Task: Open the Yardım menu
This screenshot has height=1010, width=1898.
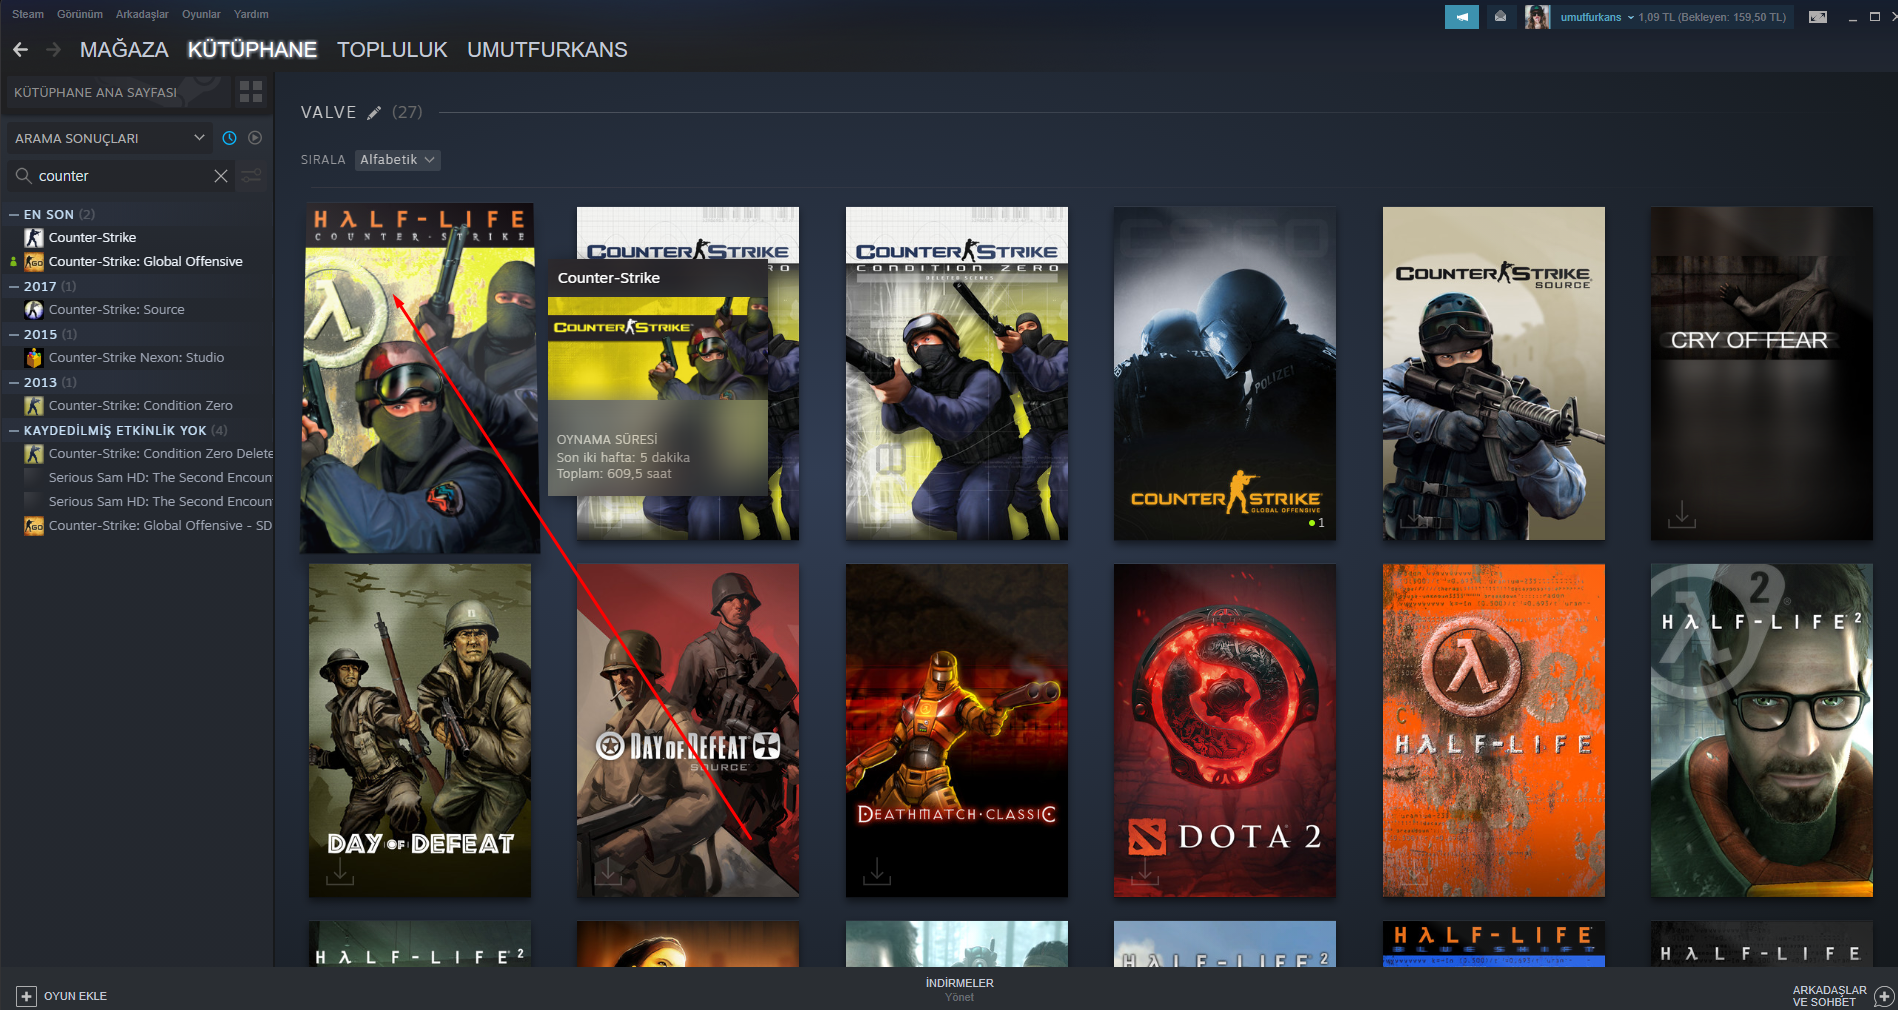Action: 251,14
